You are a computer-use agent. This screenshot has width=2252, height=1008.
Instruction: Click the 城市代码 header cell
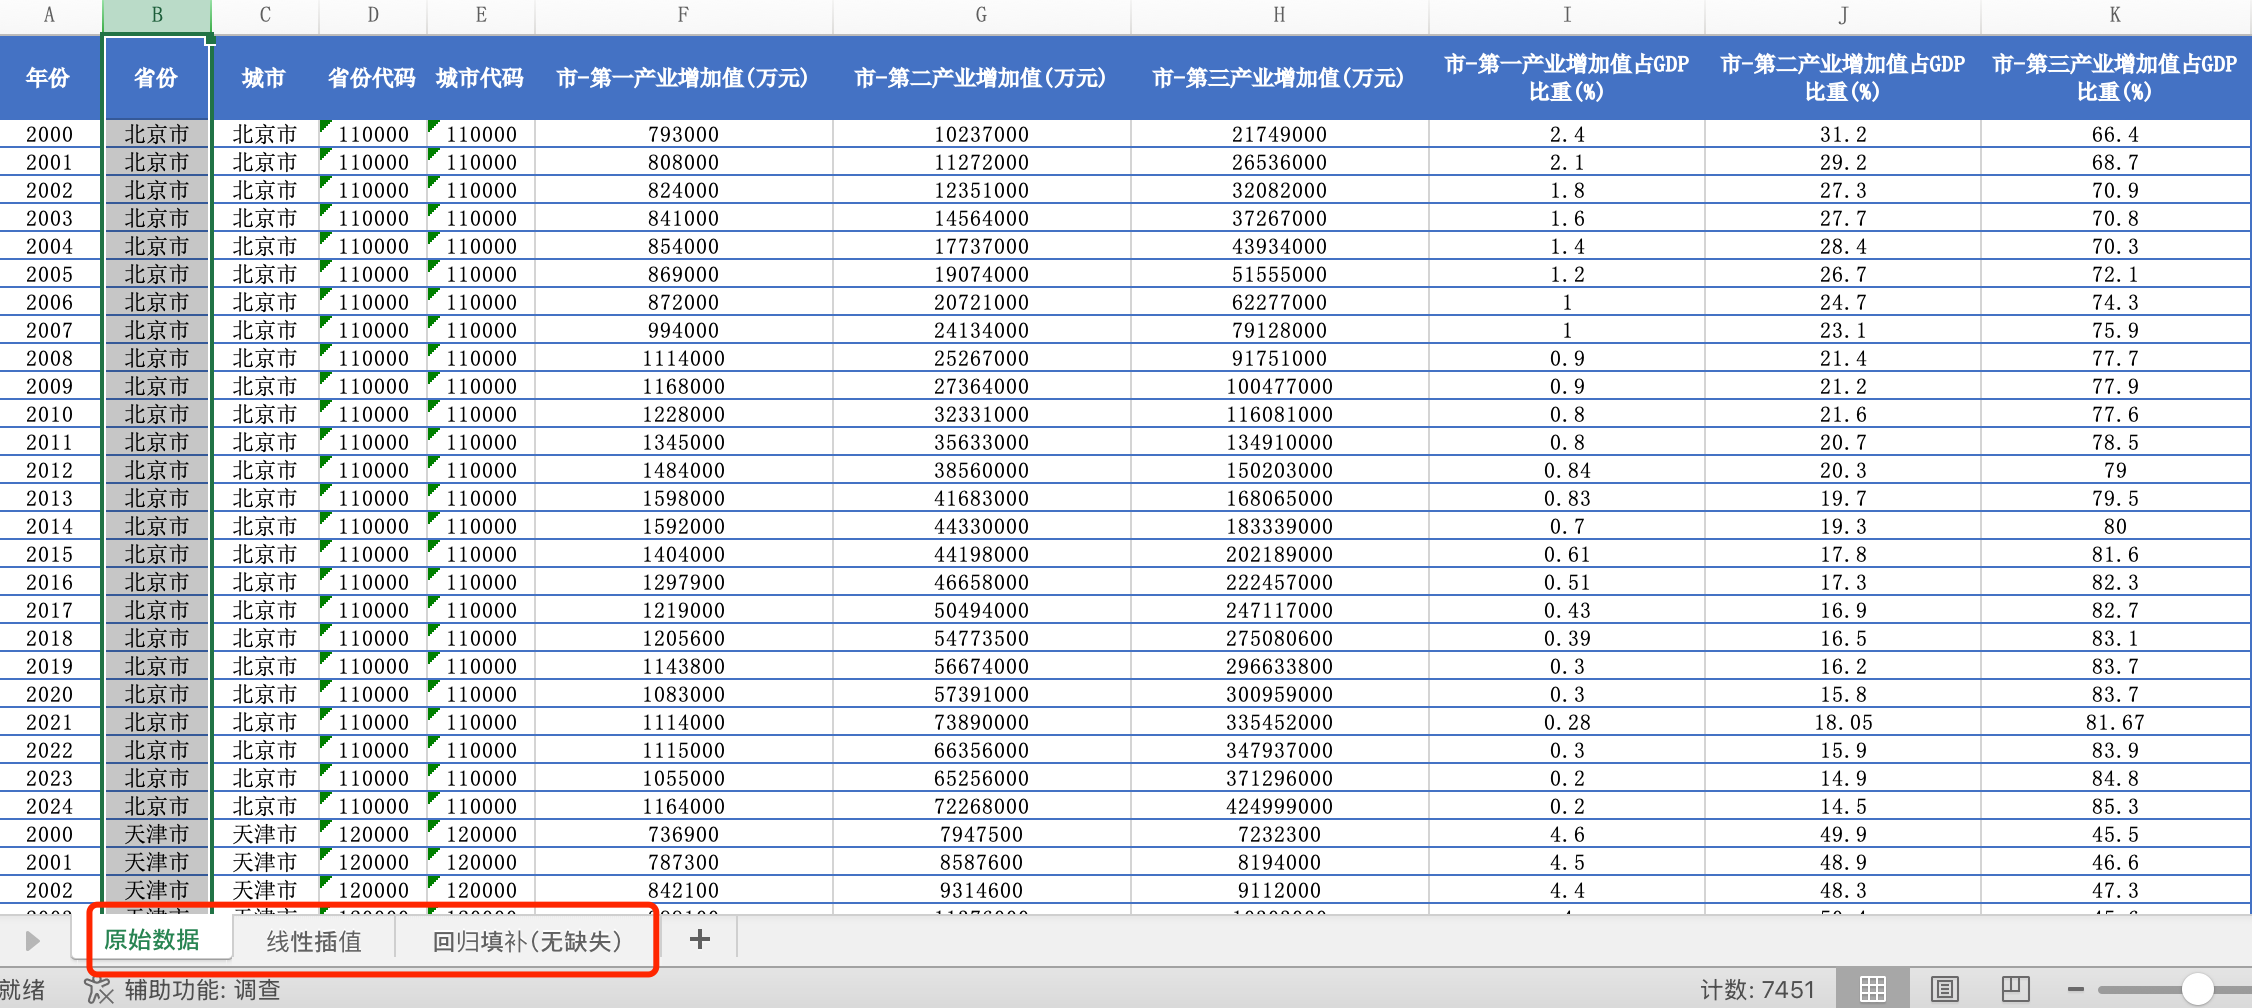(x=481, y=78)
